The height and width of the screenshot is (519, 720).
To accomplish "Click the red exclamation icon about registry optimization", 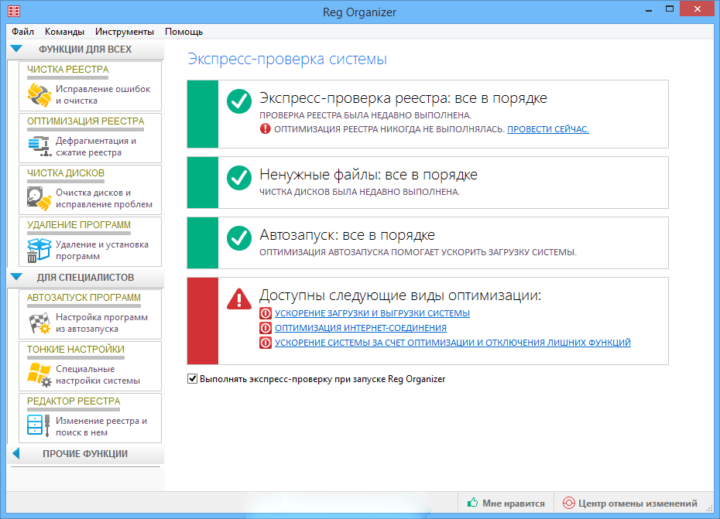I will tap(265, 129).
